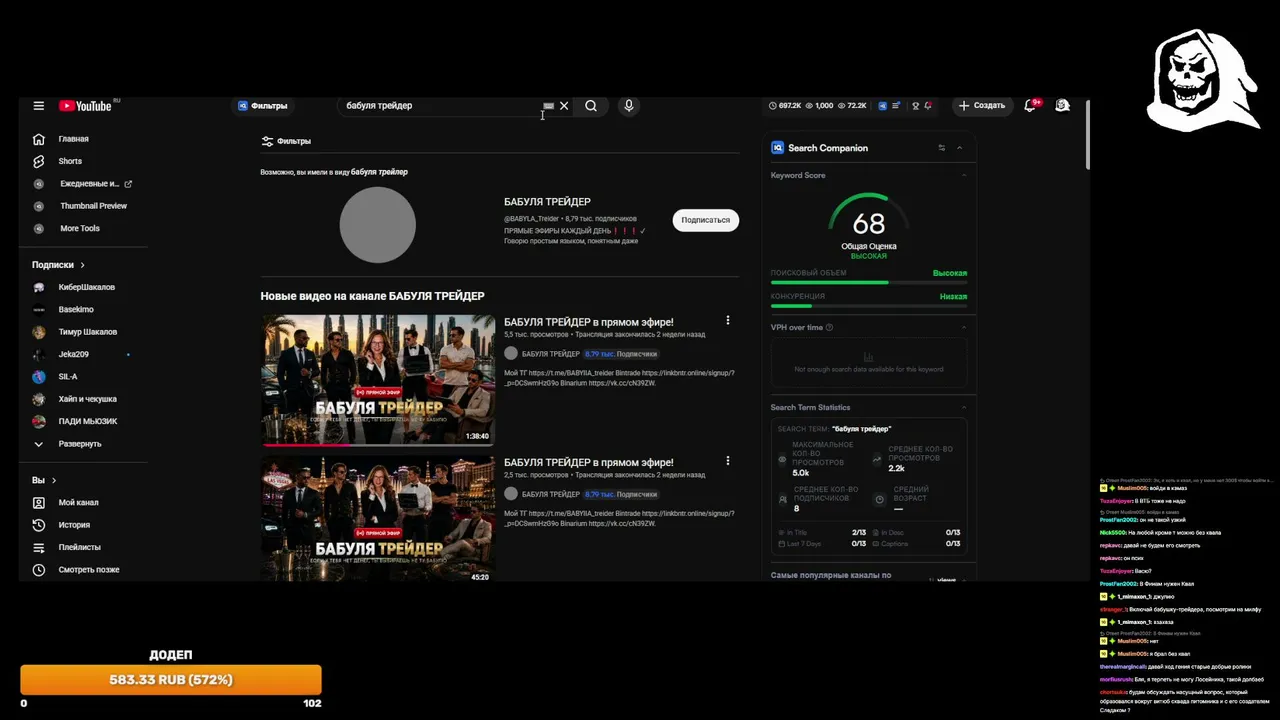Collapse the VPH over time section
This screenshot has width=1280, height=720.
pos(964,327)
